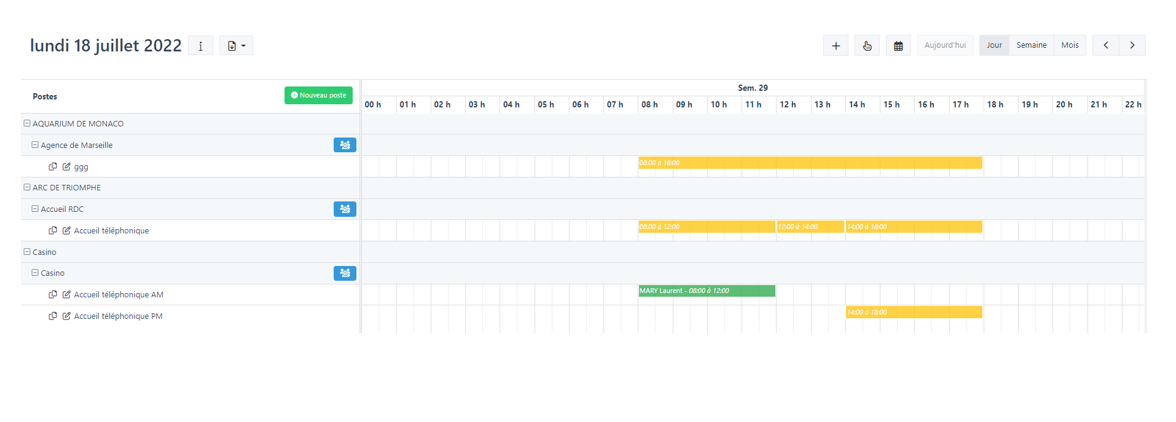Switch to the Semaine view
The width and height of the screenshot is (1176, 422).
coord(1031,46)
